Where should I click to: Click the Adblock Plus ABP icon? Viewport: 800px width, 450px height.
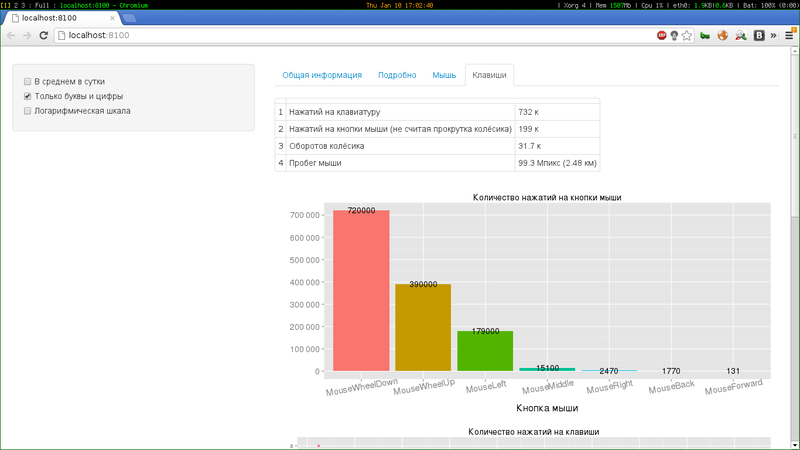[662, 35]
